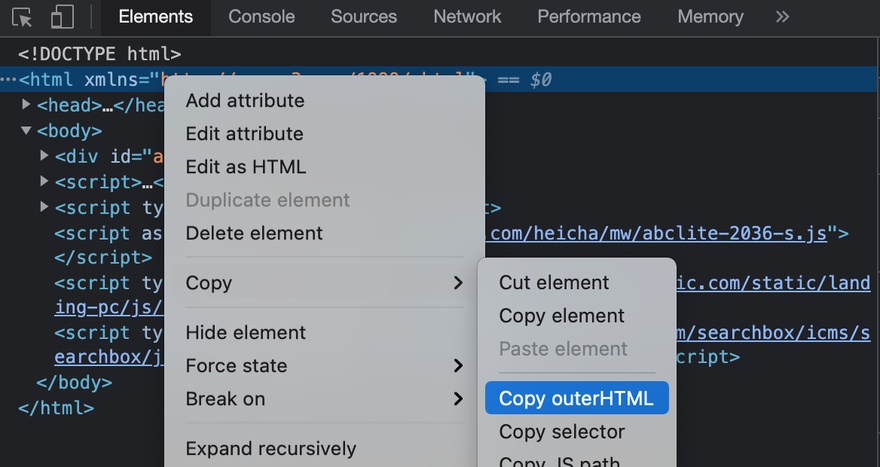The width and height of the screenshot is (880, 467).
Task: Select Copy outerHTML in submenu
Action: 576,398
